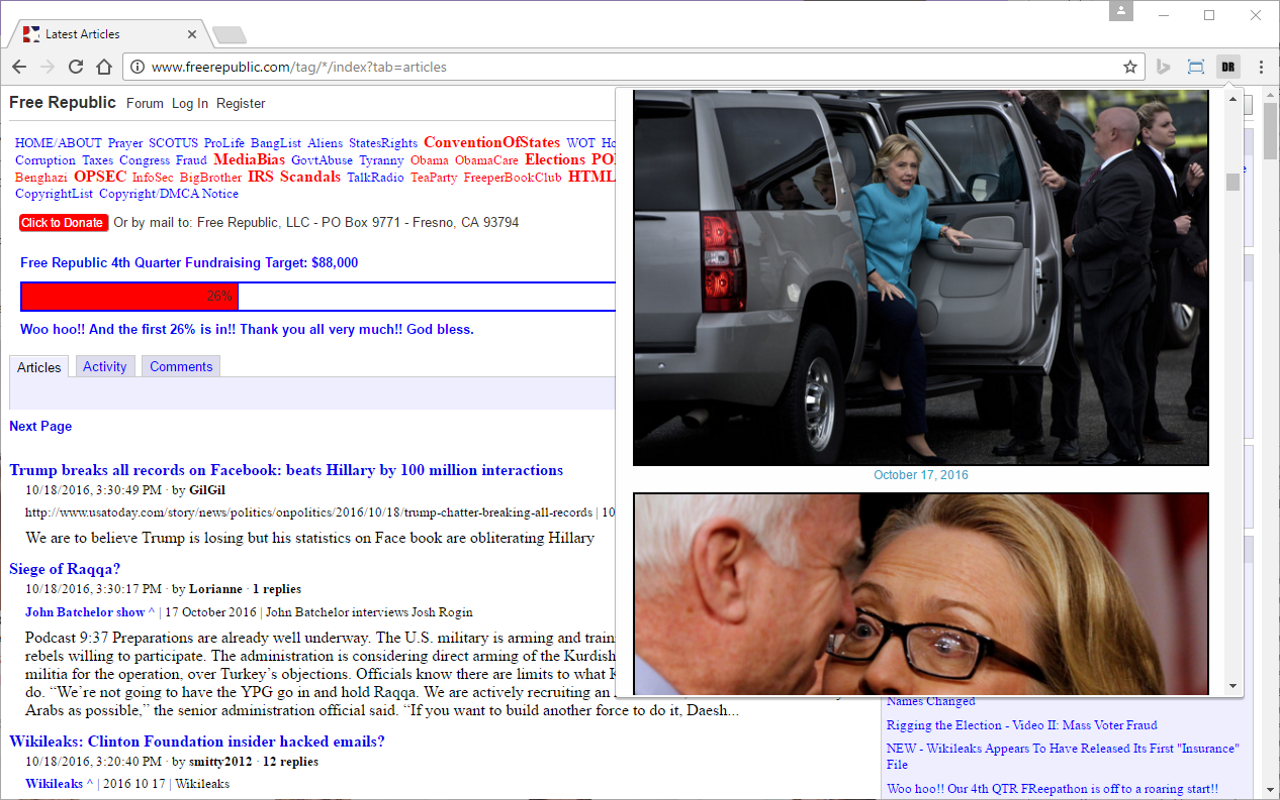Open the ConventionOfStates tag link
Screen dimensions: 1280x800
[x=492, y=142]
